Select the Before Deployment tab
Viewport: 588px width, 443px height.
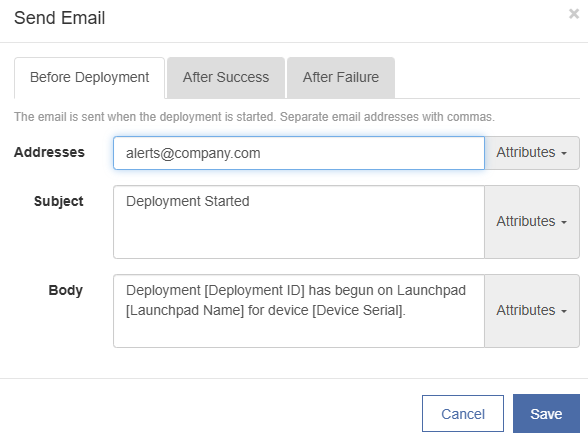(89, 78)
